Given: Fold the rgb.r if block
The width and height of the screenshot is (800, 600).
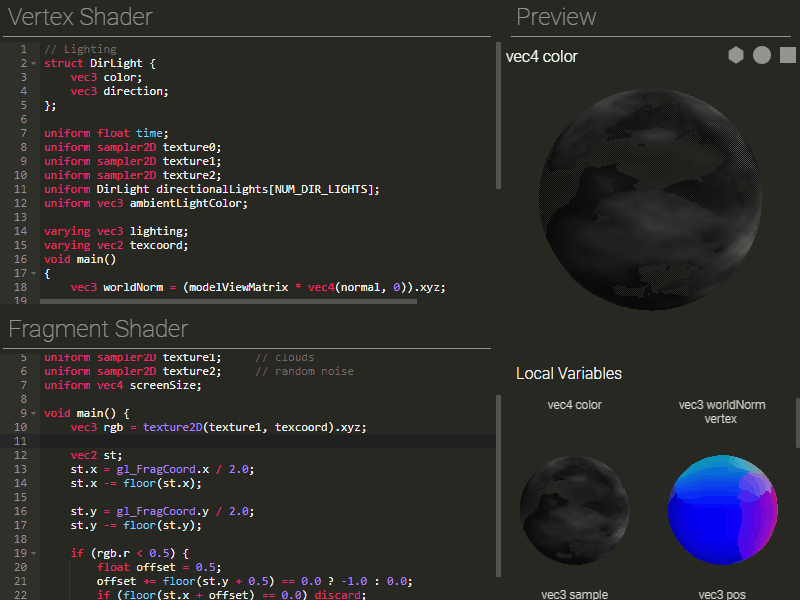Looking at the screenshot, I should click(x=34, y=553).
